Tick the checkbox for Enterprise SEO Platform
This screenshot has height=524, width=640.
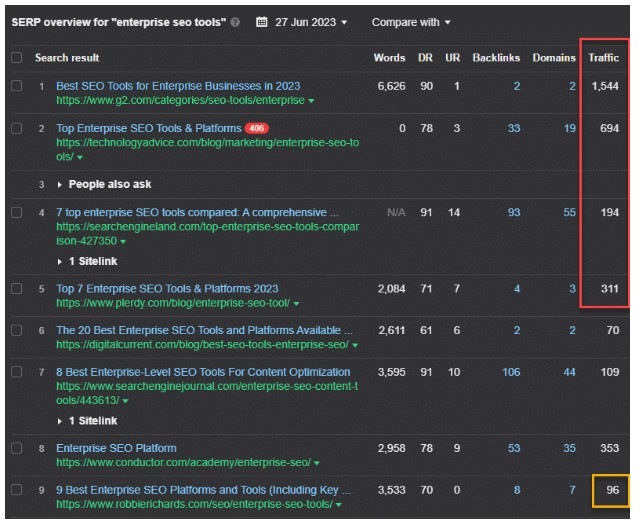(x=17, y=448)
